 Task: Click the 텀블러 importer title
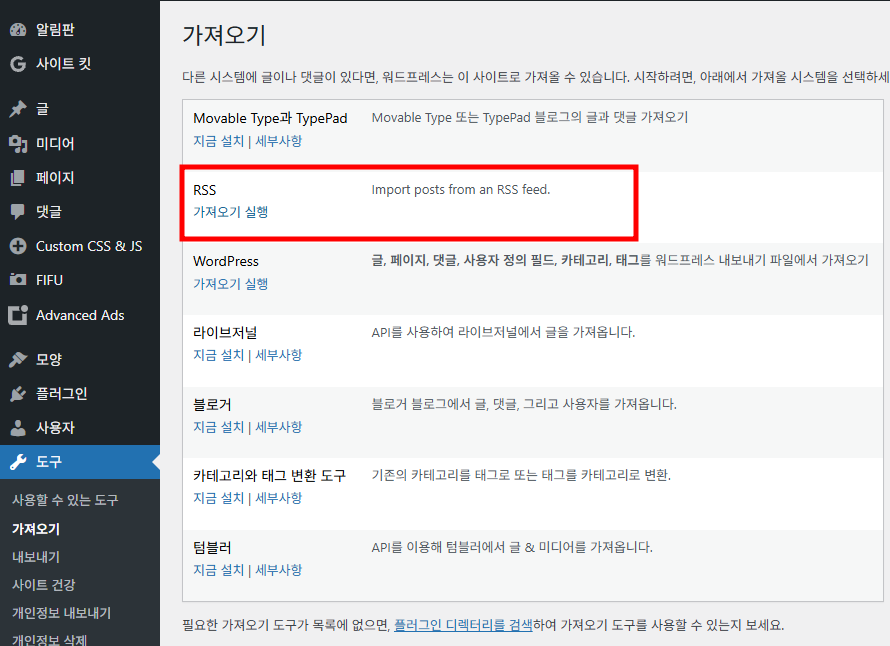pyautogui.click(x=212, y=548)
